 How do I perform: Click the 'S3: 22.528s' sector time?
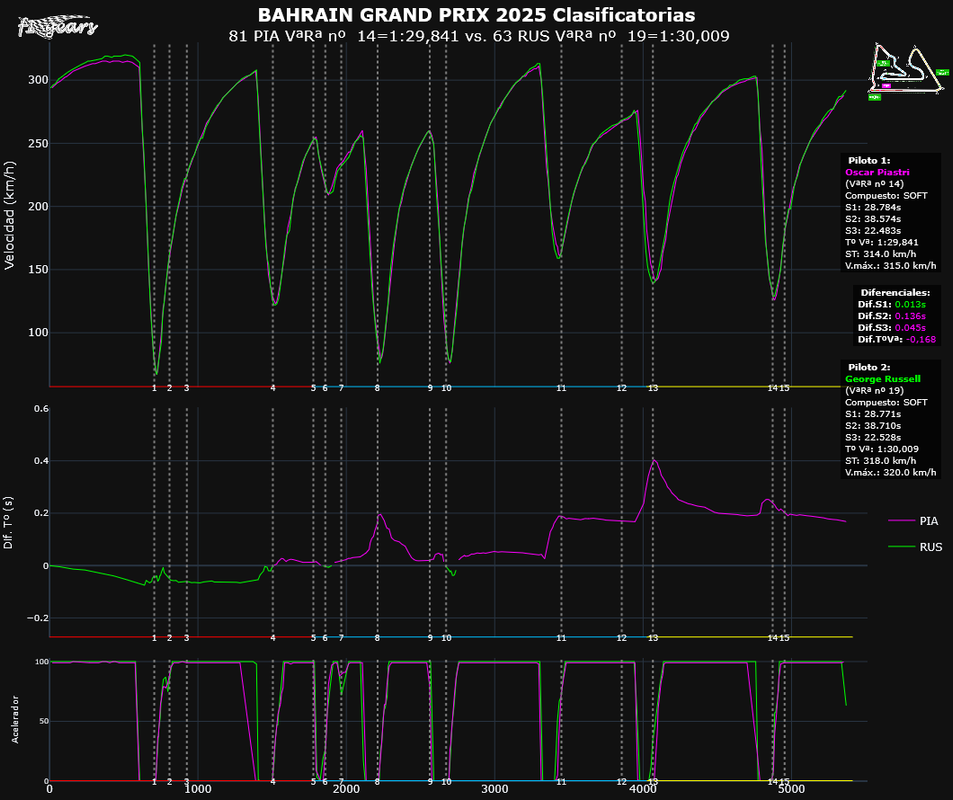point(873,437)
